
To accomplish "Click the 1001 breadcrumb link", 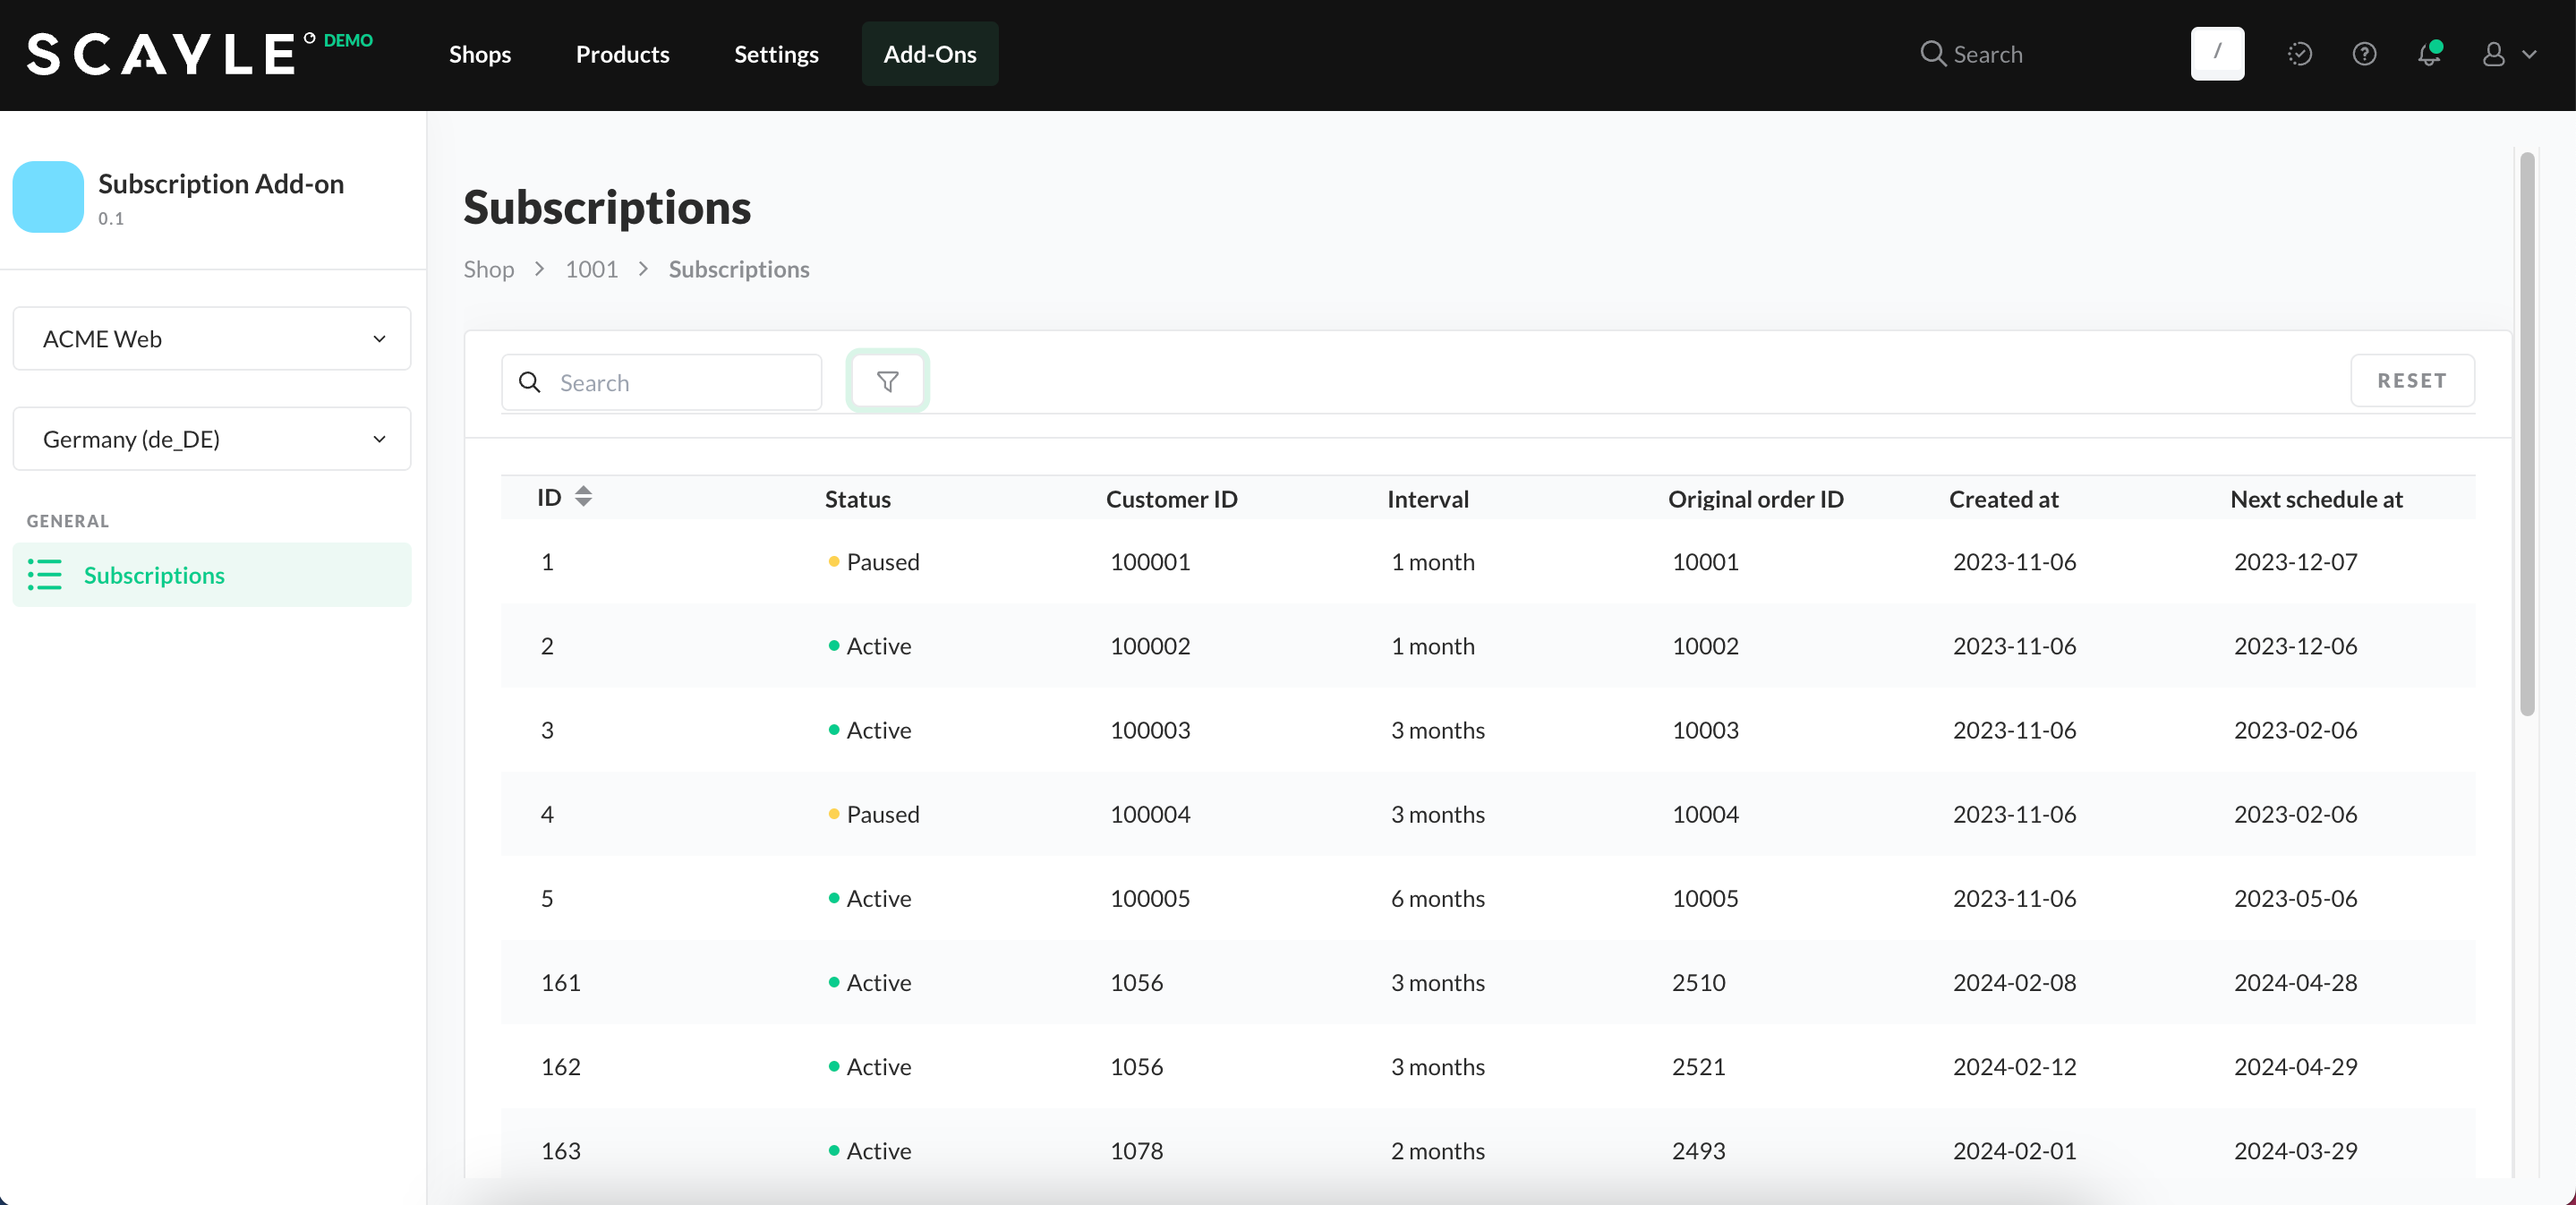I will 591,269.
